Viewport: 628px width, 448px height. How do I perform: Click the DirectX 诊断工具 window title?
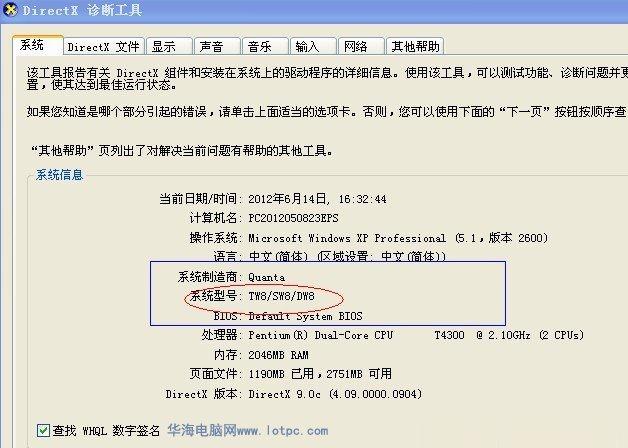point(82,10)
